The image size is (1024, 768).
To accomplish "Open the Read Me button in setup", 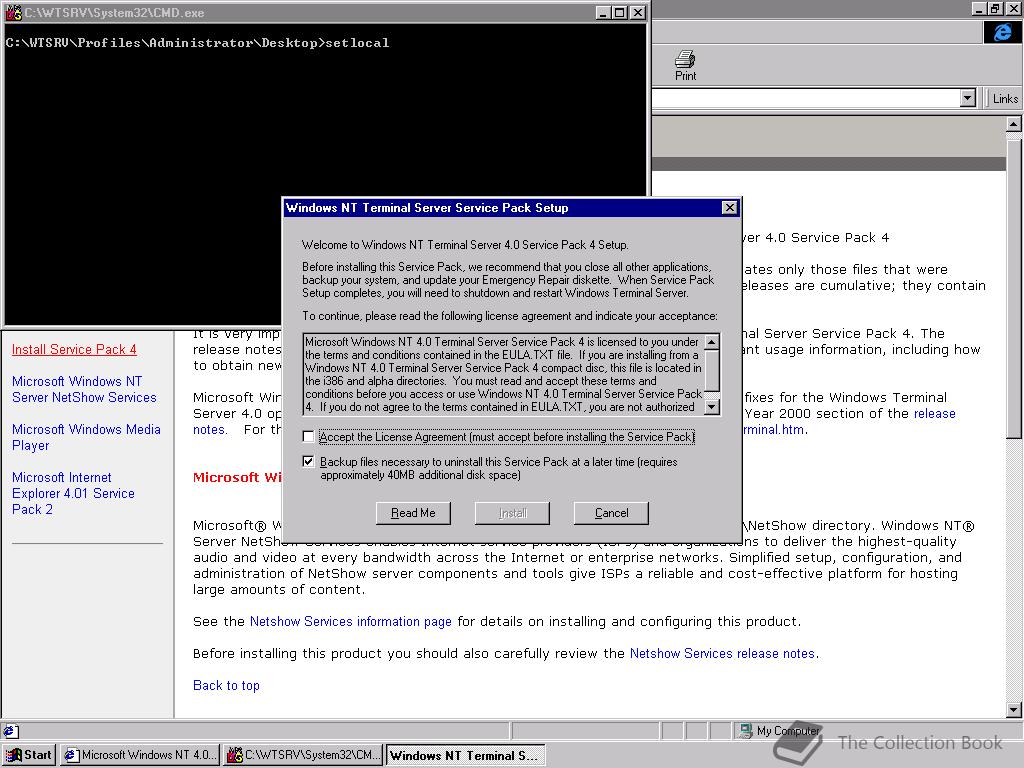I will [x=413, y=513].
